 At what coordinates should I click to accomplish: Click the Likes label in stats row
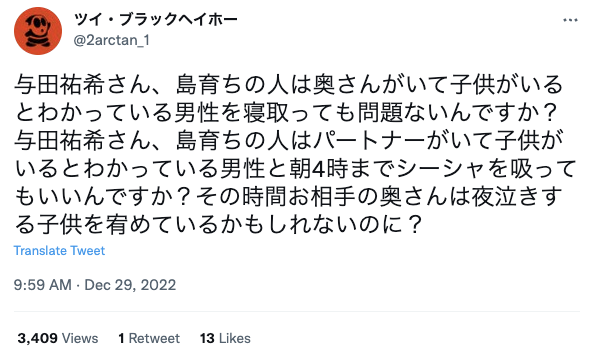(x=235, y=338)
